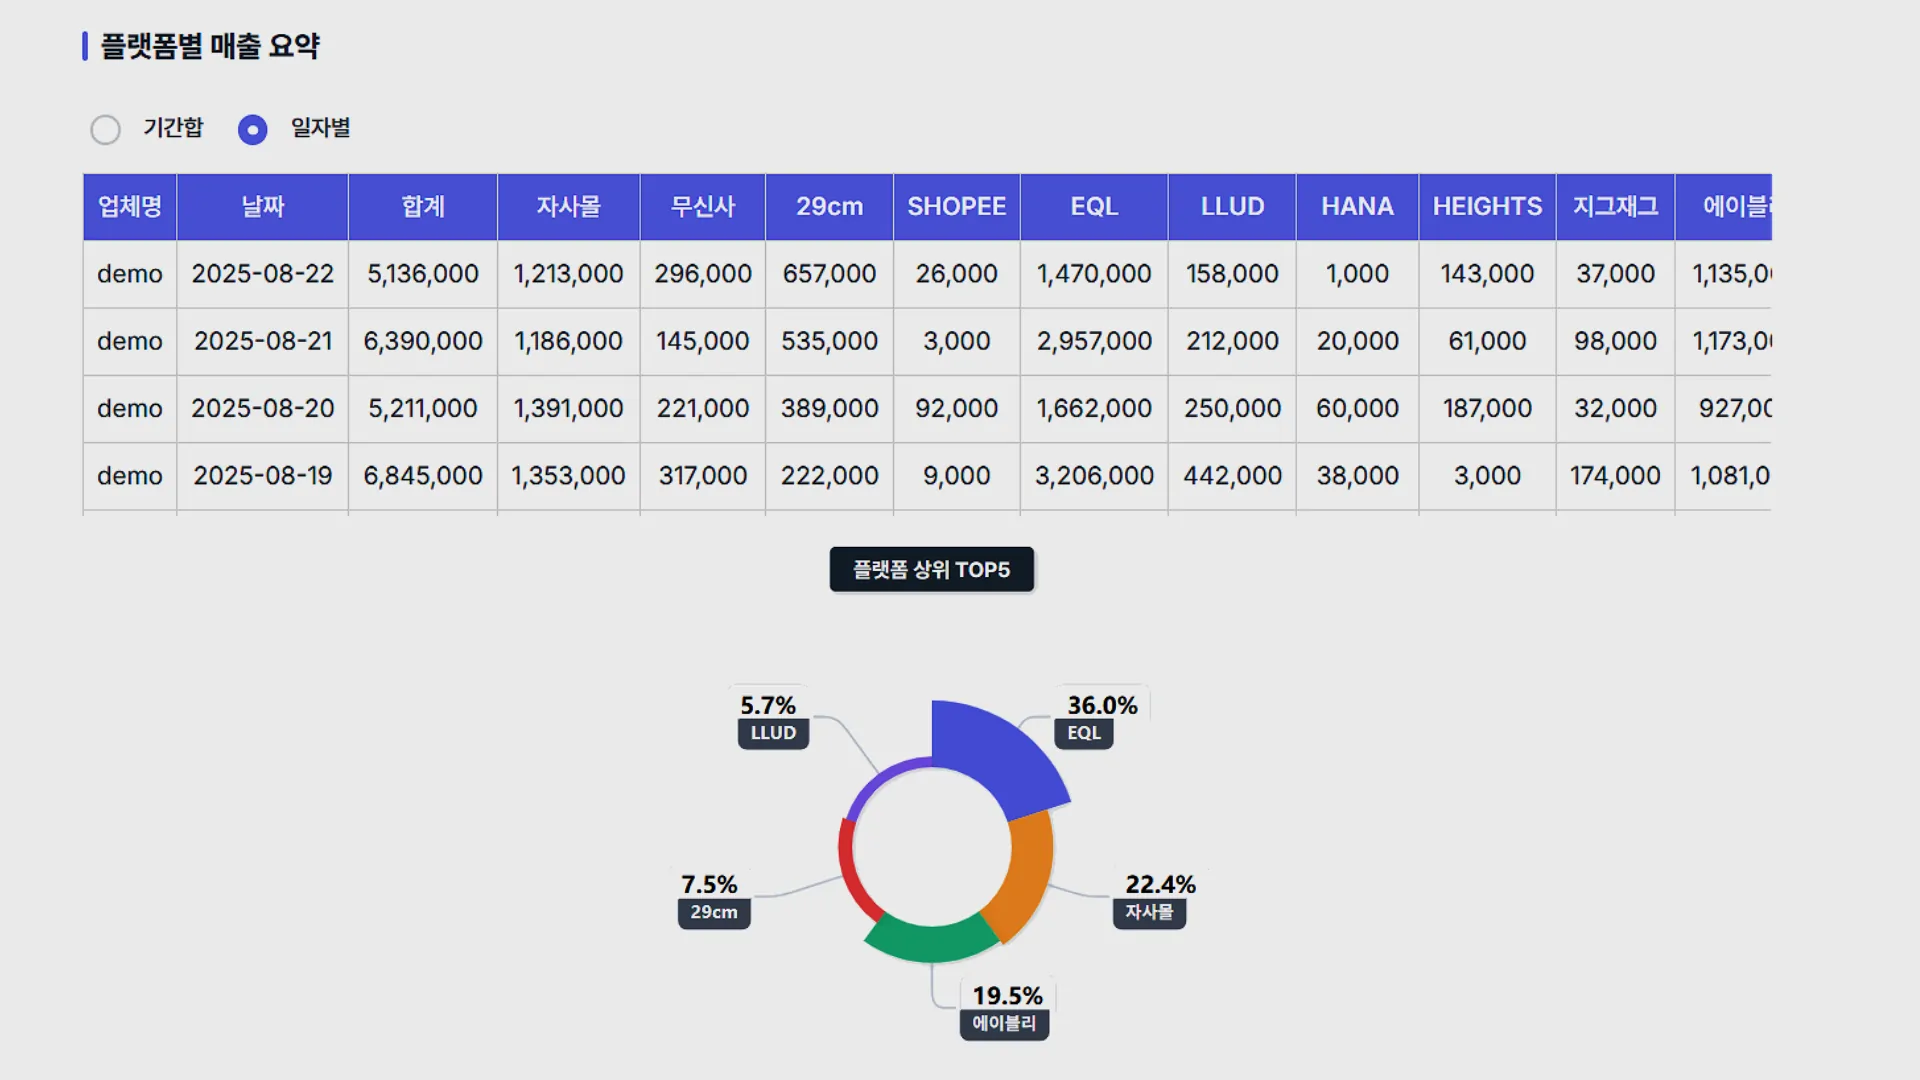Sort by the 자사몰 column header
Screen dimensions: 1920x1080
click(568, 207)
